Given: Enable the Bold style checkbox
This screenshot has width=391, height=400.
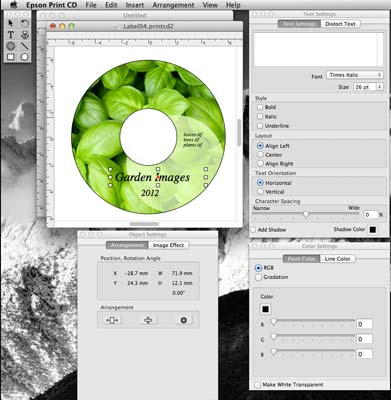Looking at the screenshot, I should (x=260, y=107).
